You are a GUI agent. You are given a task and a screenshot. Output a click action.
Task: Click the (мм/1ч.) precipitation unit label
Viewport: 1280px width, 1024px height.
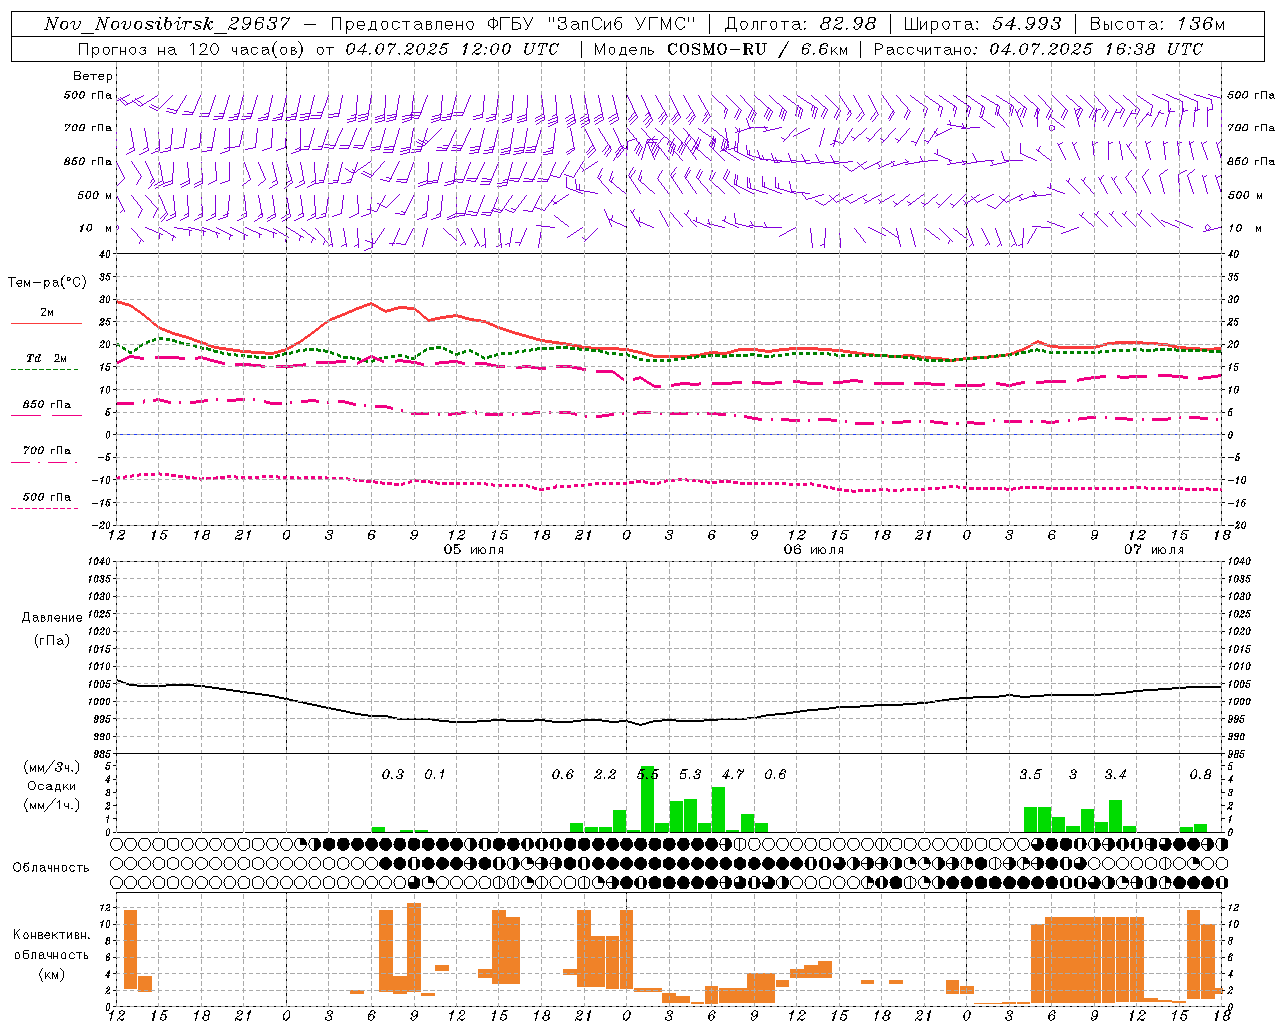(x=52, y=805)
